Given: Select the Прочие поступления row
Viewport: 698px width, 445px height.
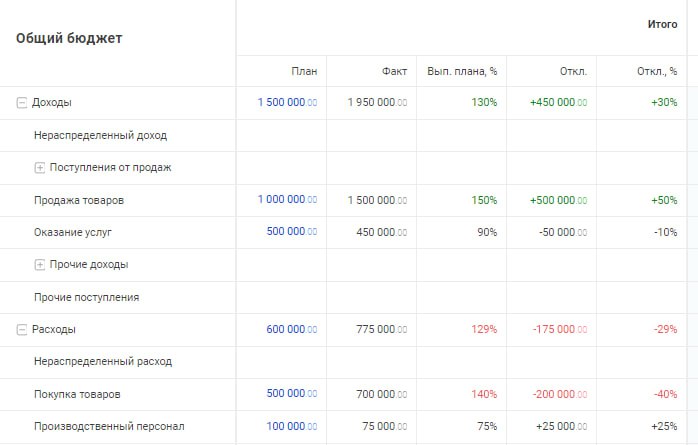Looking at the screenshot, I should pos(86,297).
